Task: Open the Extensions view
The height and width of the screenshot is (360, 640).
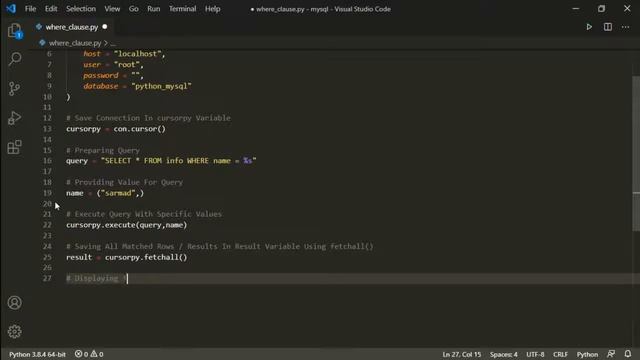Action: point(15,147)
